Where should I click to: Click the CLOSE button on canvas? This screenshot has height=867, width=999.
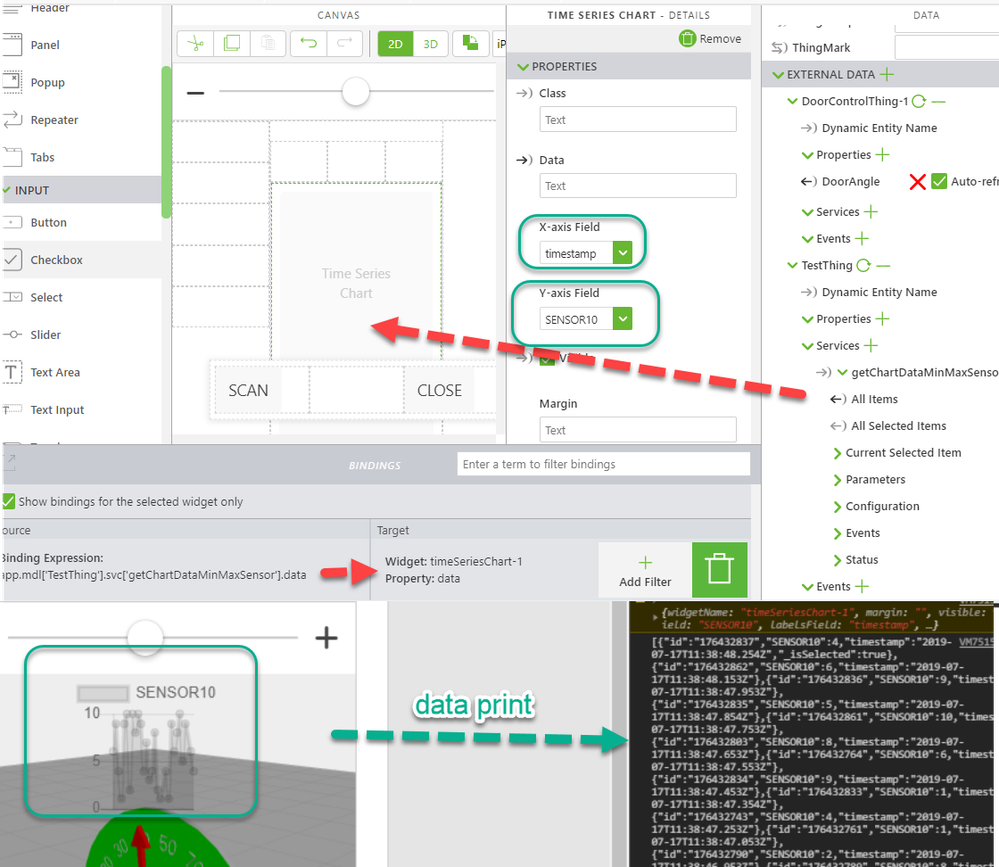pos(440,391)
